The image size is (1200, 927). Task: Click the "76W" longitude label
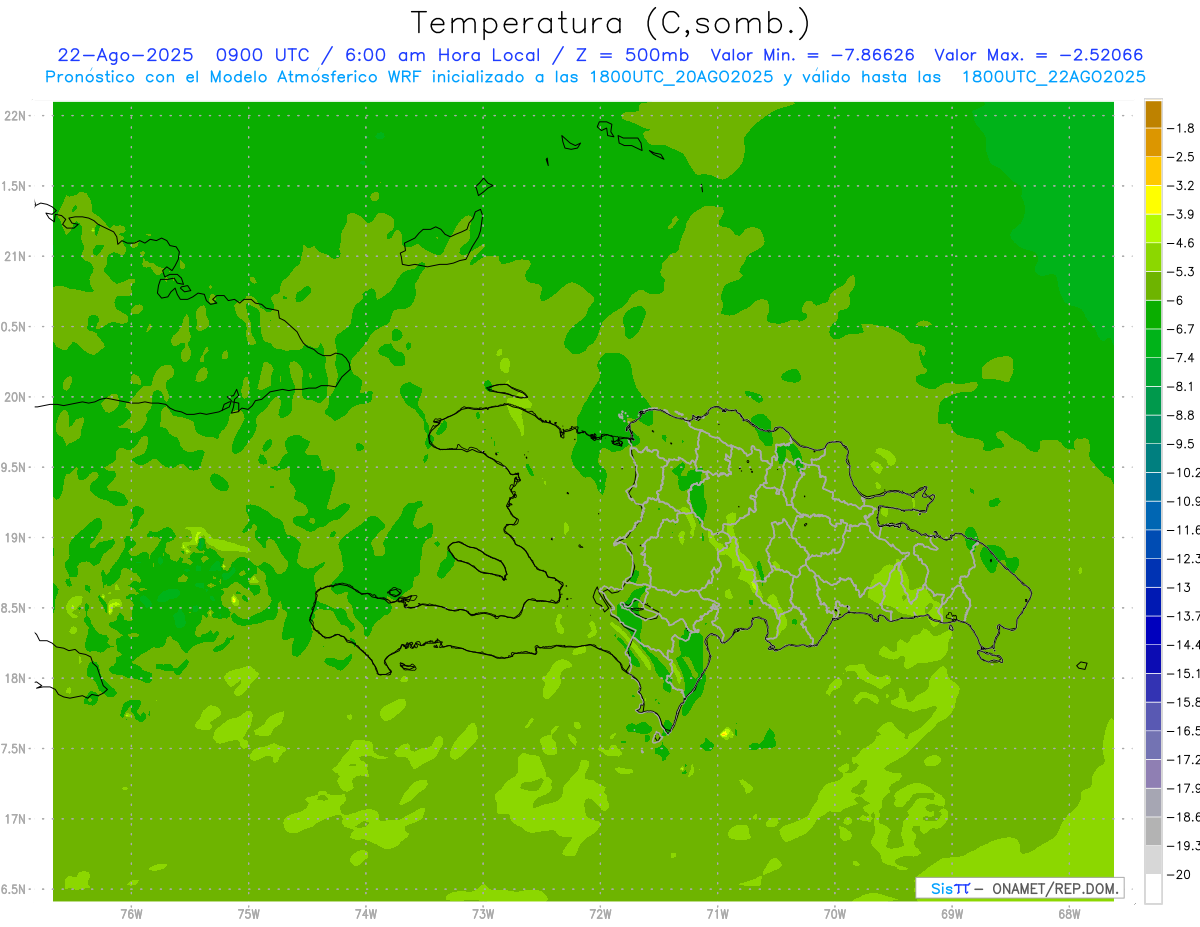pyautogui.click(x=131, y=914)
